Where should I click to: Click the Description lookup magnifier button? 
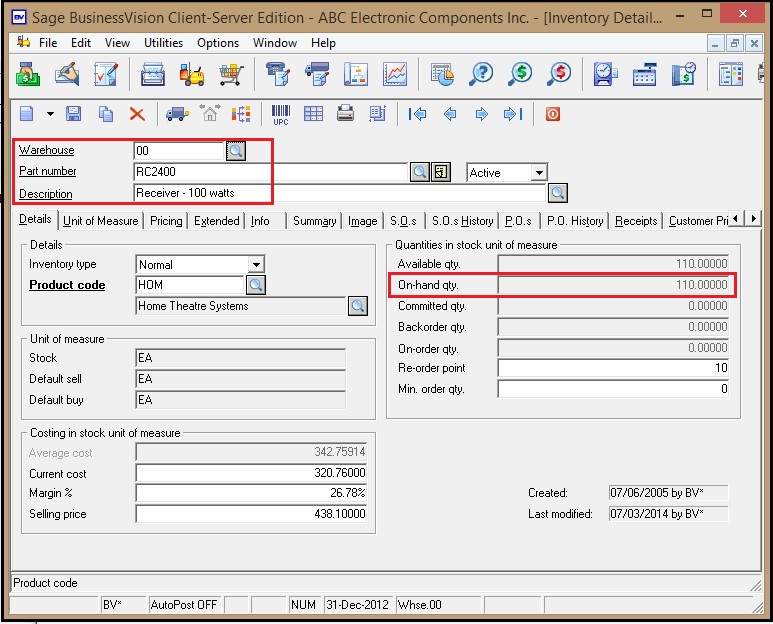[x=558, y=193]
